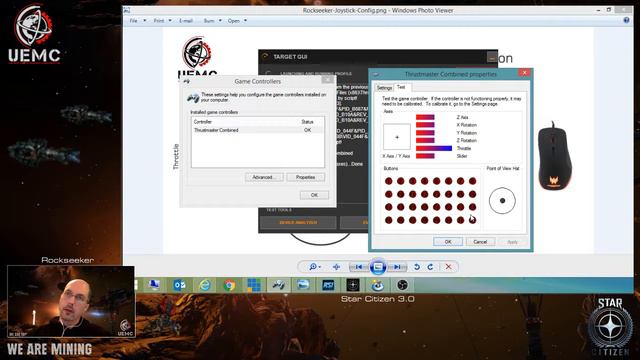The width and height of the screenshot is (640, 360).
Task: Click the Throttle axis bar
Action: pos(434,148)
